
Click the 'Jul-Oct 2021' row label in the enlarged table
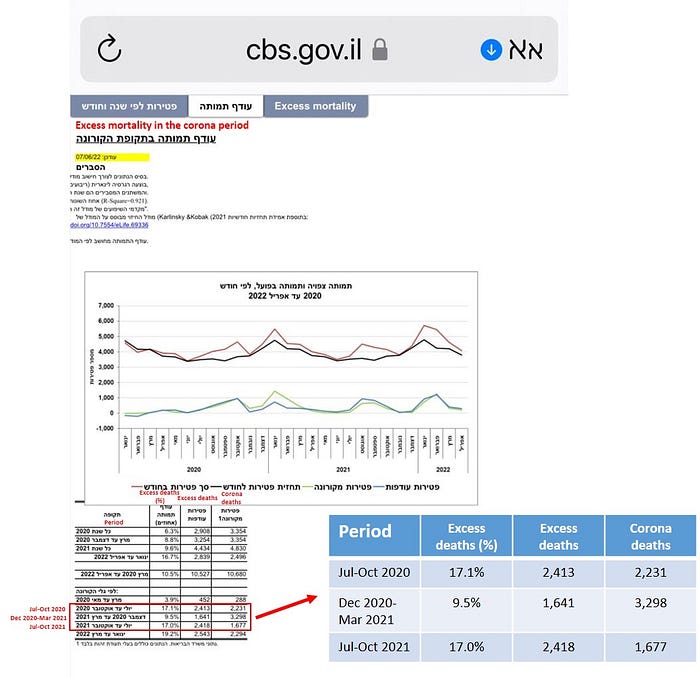374,647
